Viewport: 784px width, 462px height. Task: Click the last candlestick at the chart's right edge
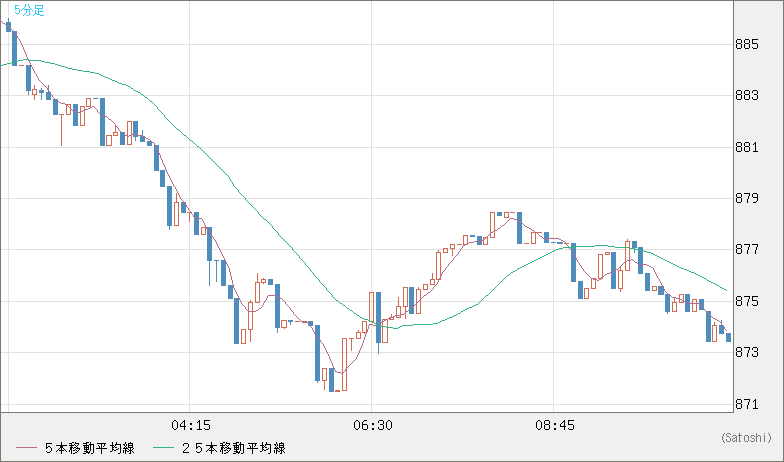click(728, 337)
